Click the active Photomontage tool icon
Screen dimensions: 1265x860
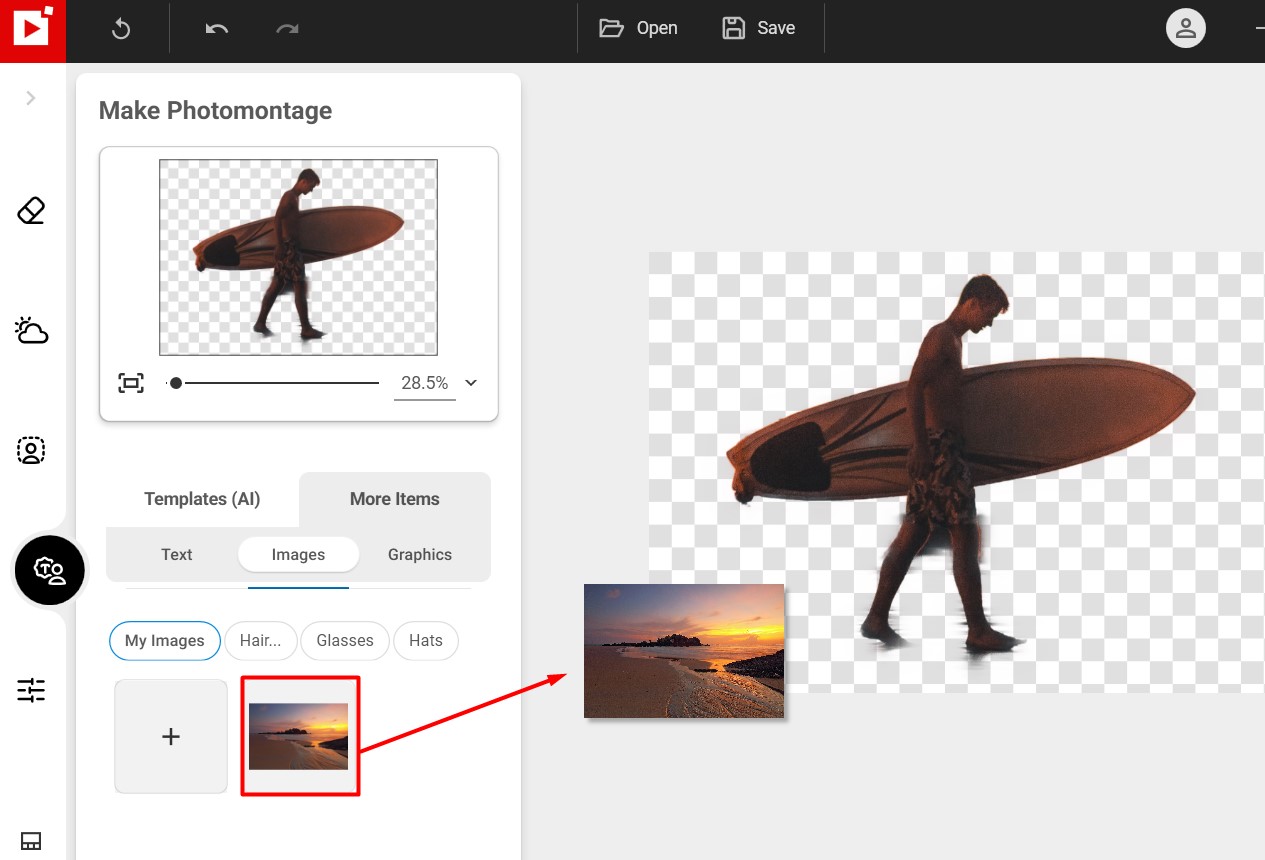(50, 570)
